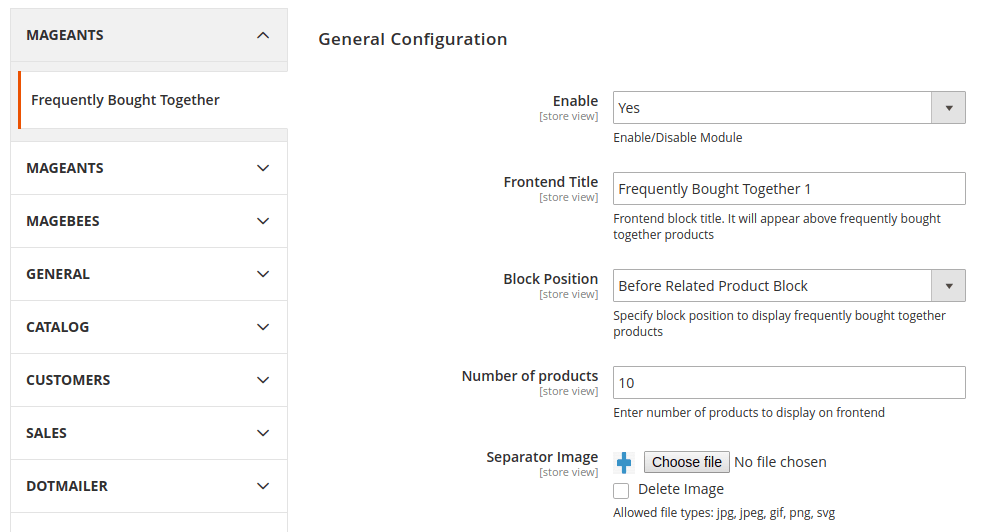The width and height of the screenshot is (989, 532).
Task: Open Before Related Product Block select
Action: point(789,286)
